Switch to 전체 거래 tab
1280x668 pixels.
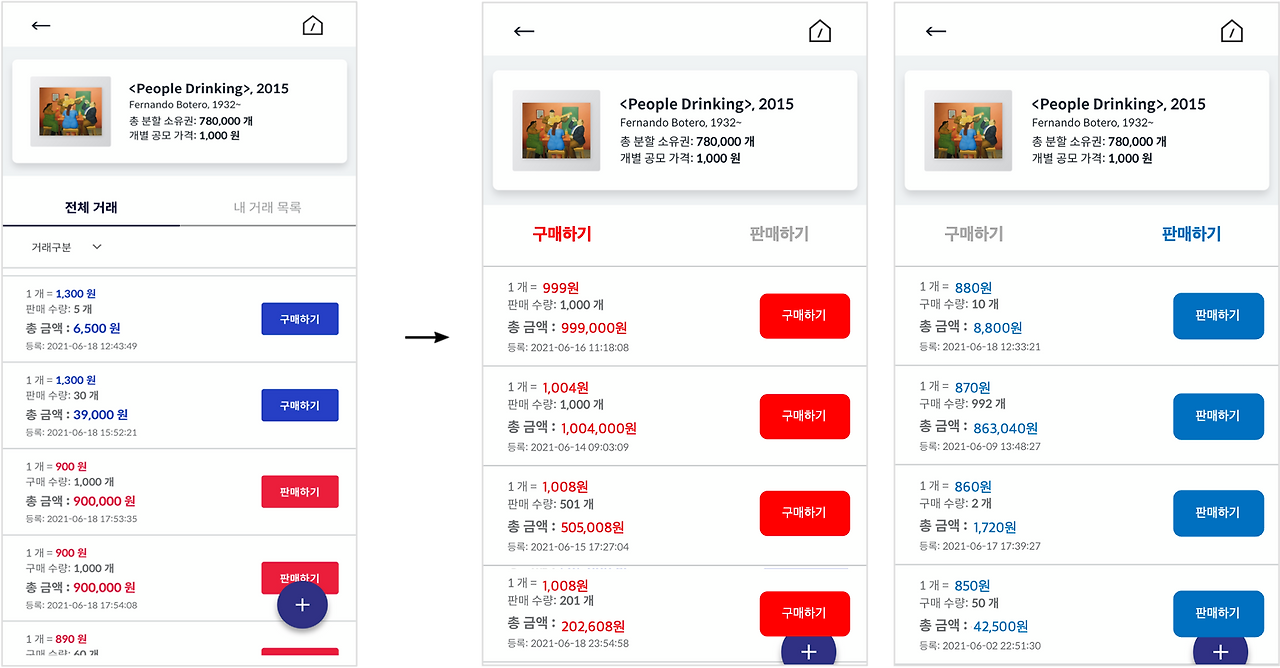pyautogui.click(x=91, y=207)
